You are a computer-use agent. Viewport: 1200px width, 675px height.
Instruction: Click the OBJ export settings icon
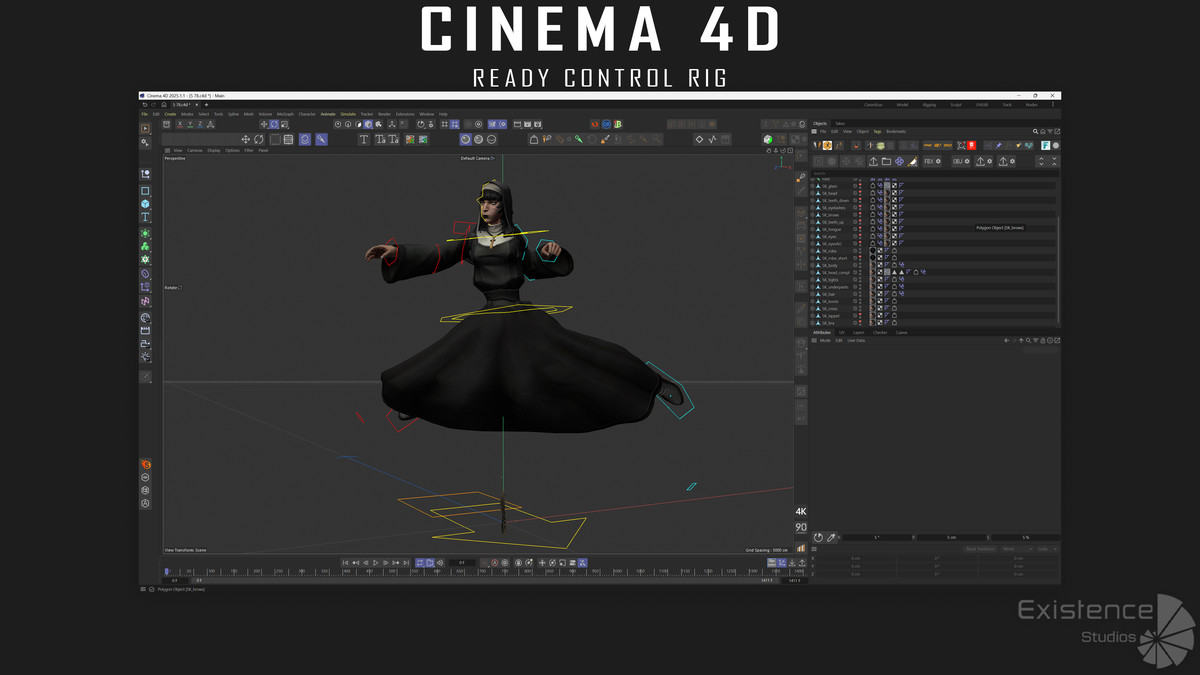point(961,161)
